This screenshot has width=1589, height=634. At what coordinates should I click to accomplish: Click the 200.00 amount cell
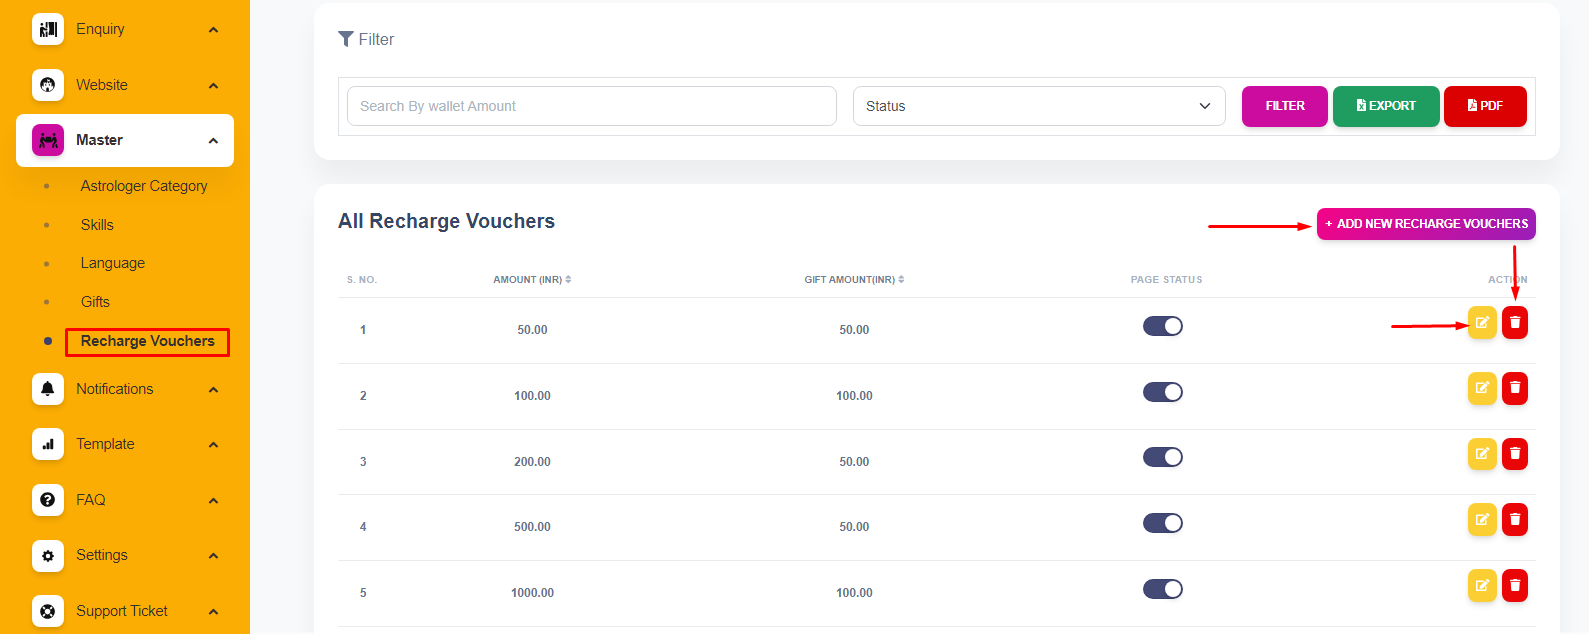pyautogui.click(x=532, y=462)
